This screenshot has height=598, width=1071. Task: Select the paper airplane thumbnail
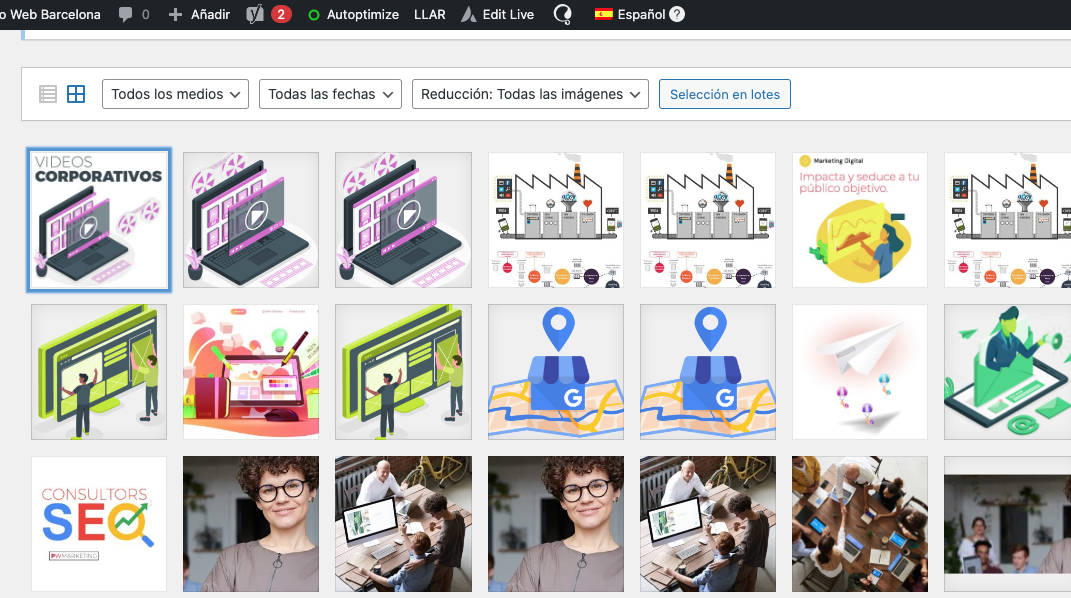860,372
